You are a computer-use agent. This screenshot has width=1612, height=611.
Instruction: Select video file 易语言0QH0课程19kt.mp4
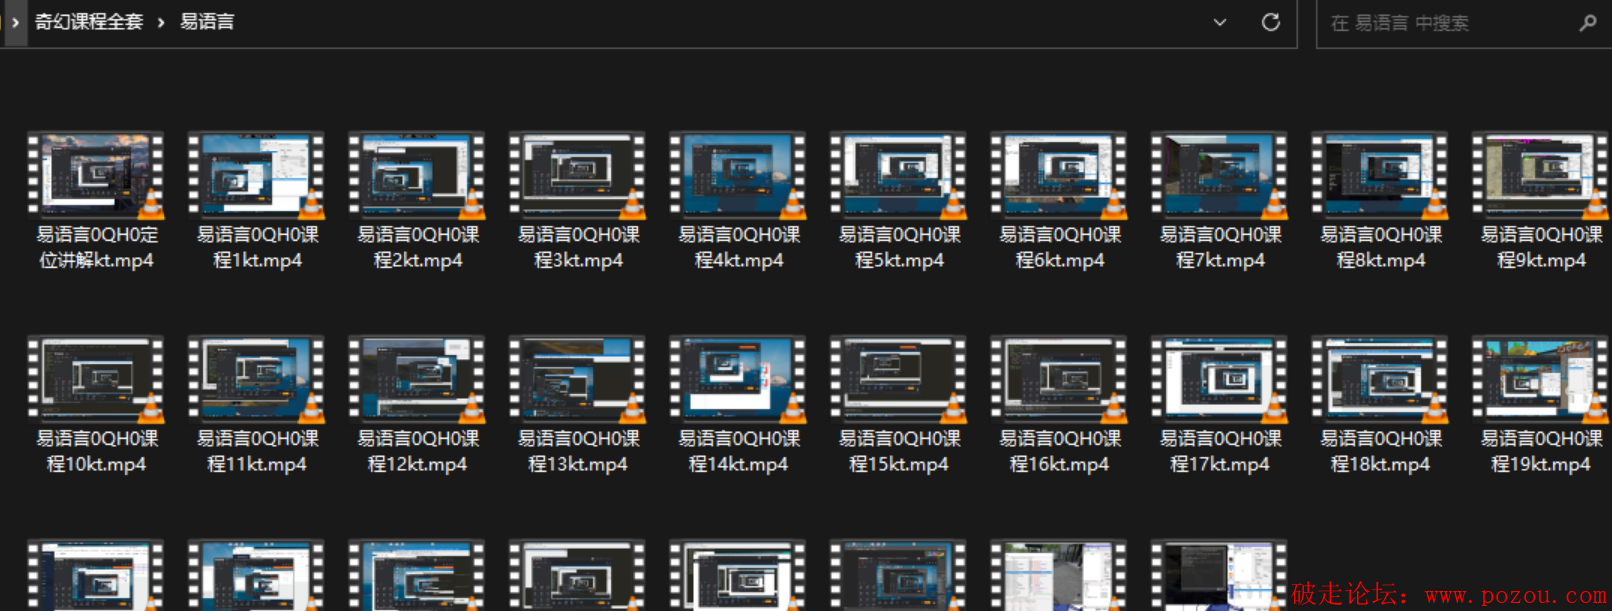[x=1540, y=380]
